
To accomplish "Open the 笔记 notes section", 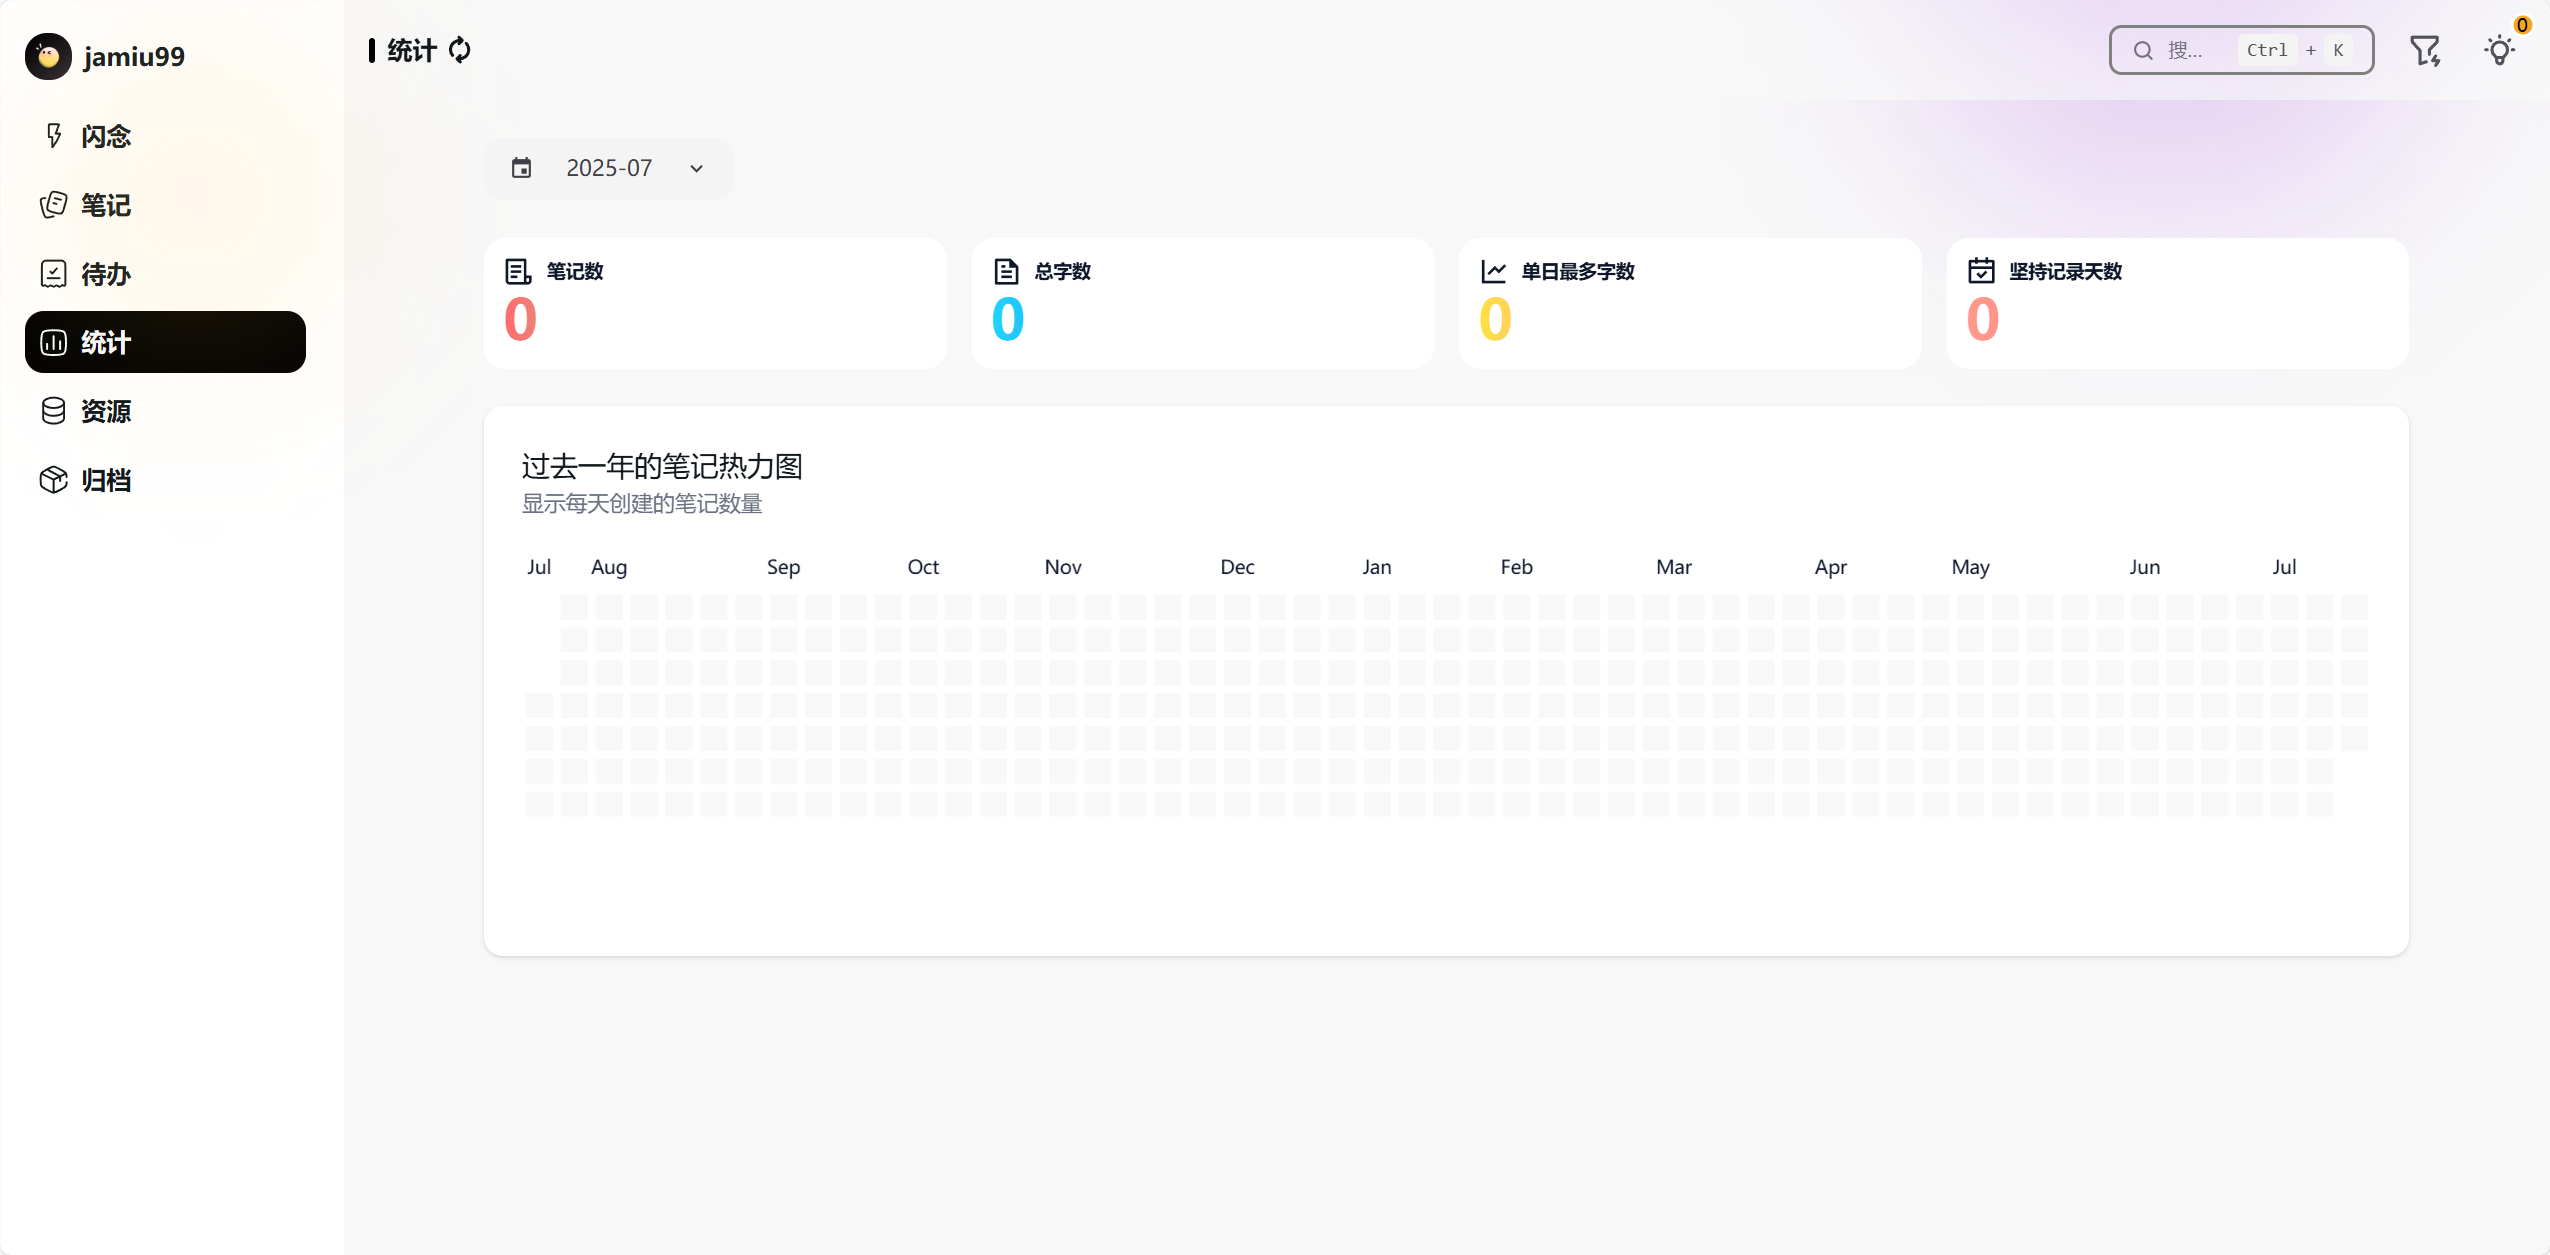I will (x=165, y=205).
